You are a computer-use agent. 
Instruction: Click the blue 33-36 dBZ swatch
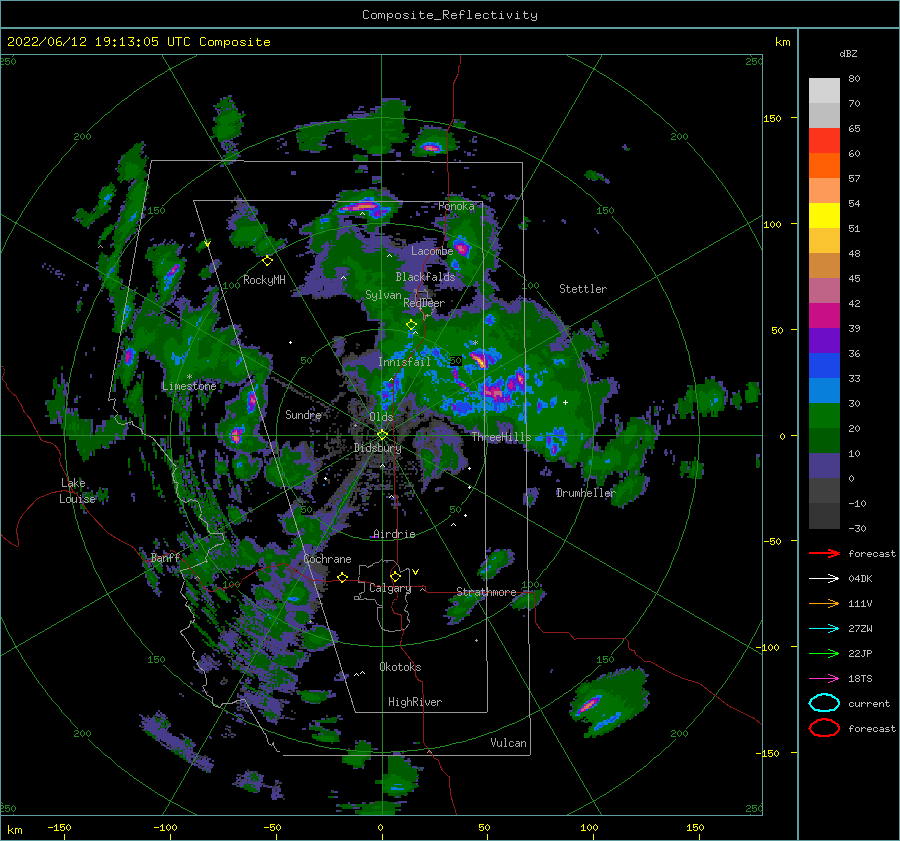(x=824, y=366)
